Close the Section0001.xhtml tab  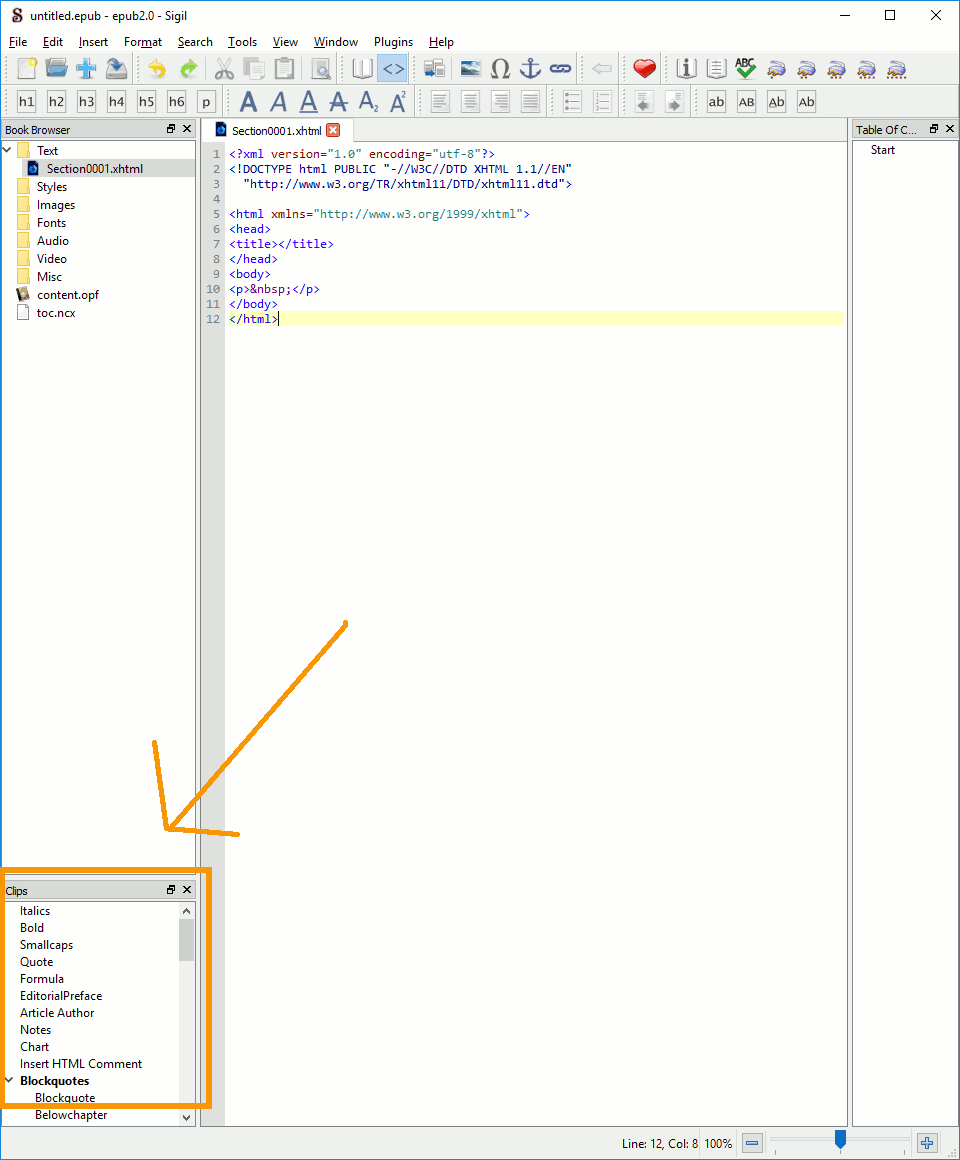pyautogui.click(x=334, y=130)
